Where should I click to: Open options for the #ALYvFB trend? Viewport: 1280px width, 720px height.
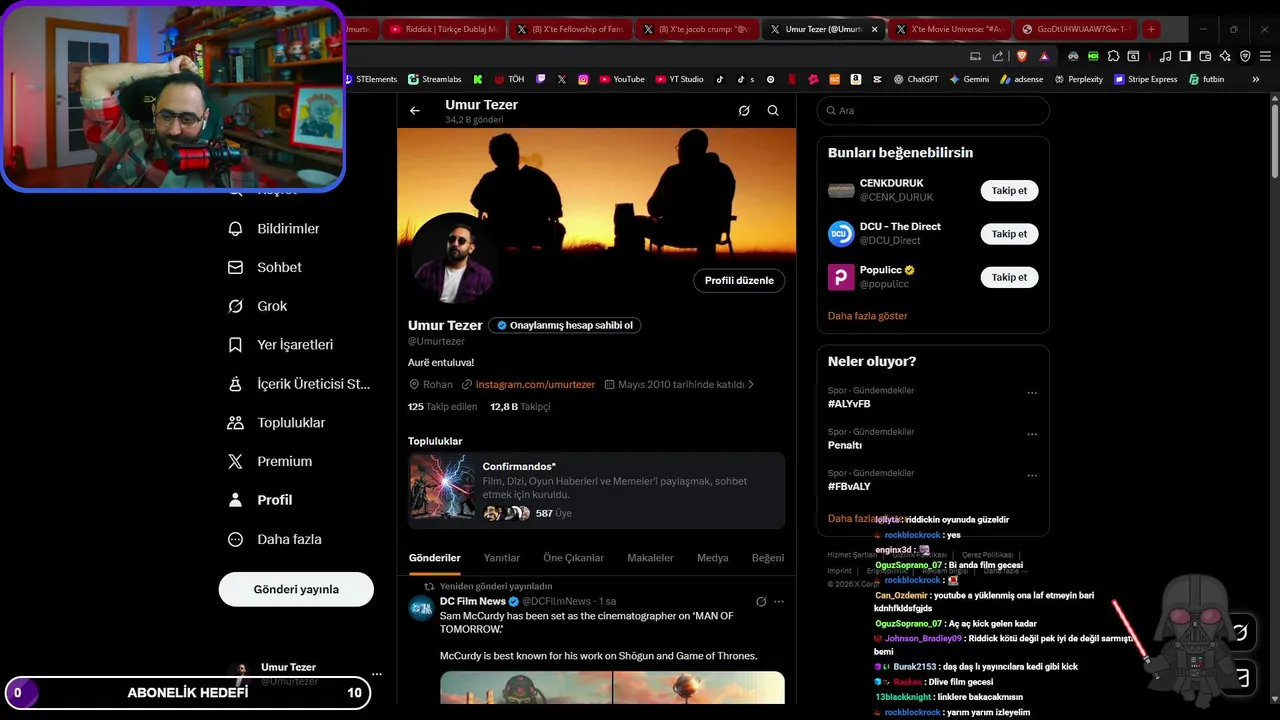(x=1032, y=394)
